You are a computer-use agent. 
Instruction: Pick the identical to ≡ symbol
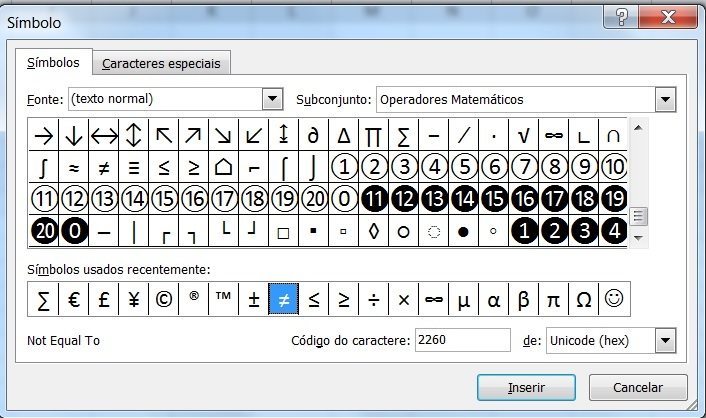tap(134, 167)
